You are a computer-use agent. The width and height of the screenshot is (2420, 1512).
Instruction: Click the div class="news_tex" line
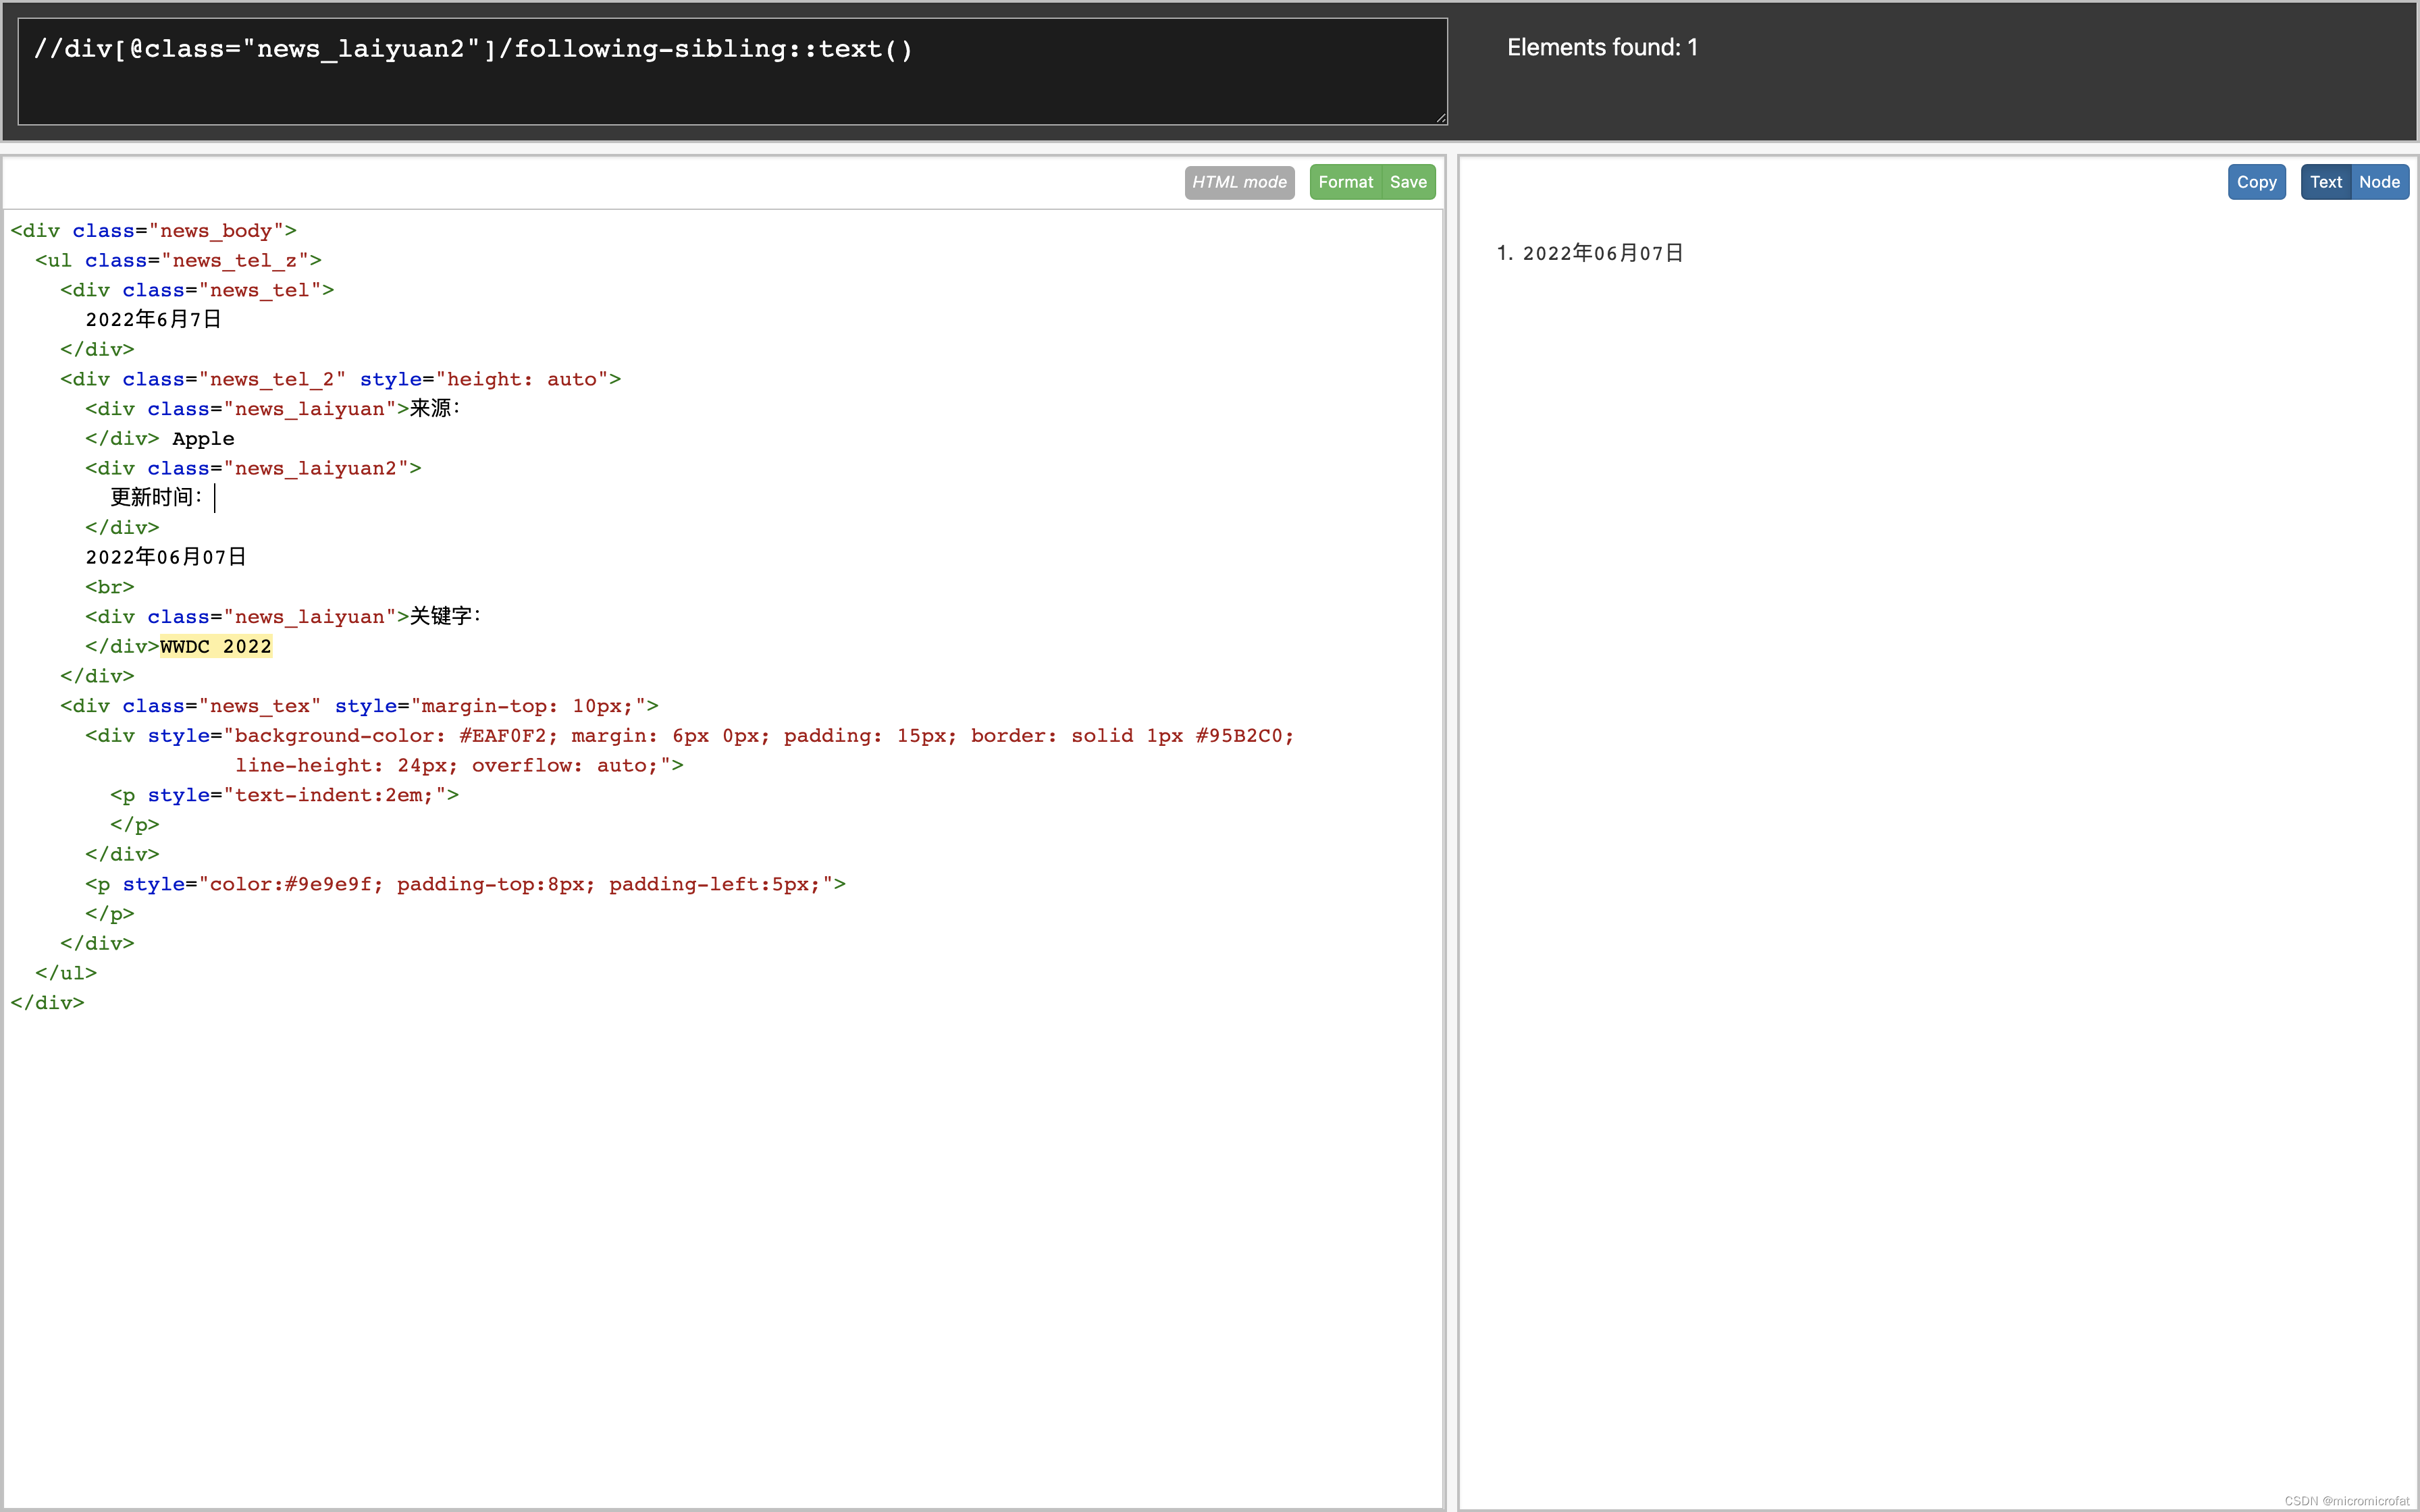tap(360, 706)
